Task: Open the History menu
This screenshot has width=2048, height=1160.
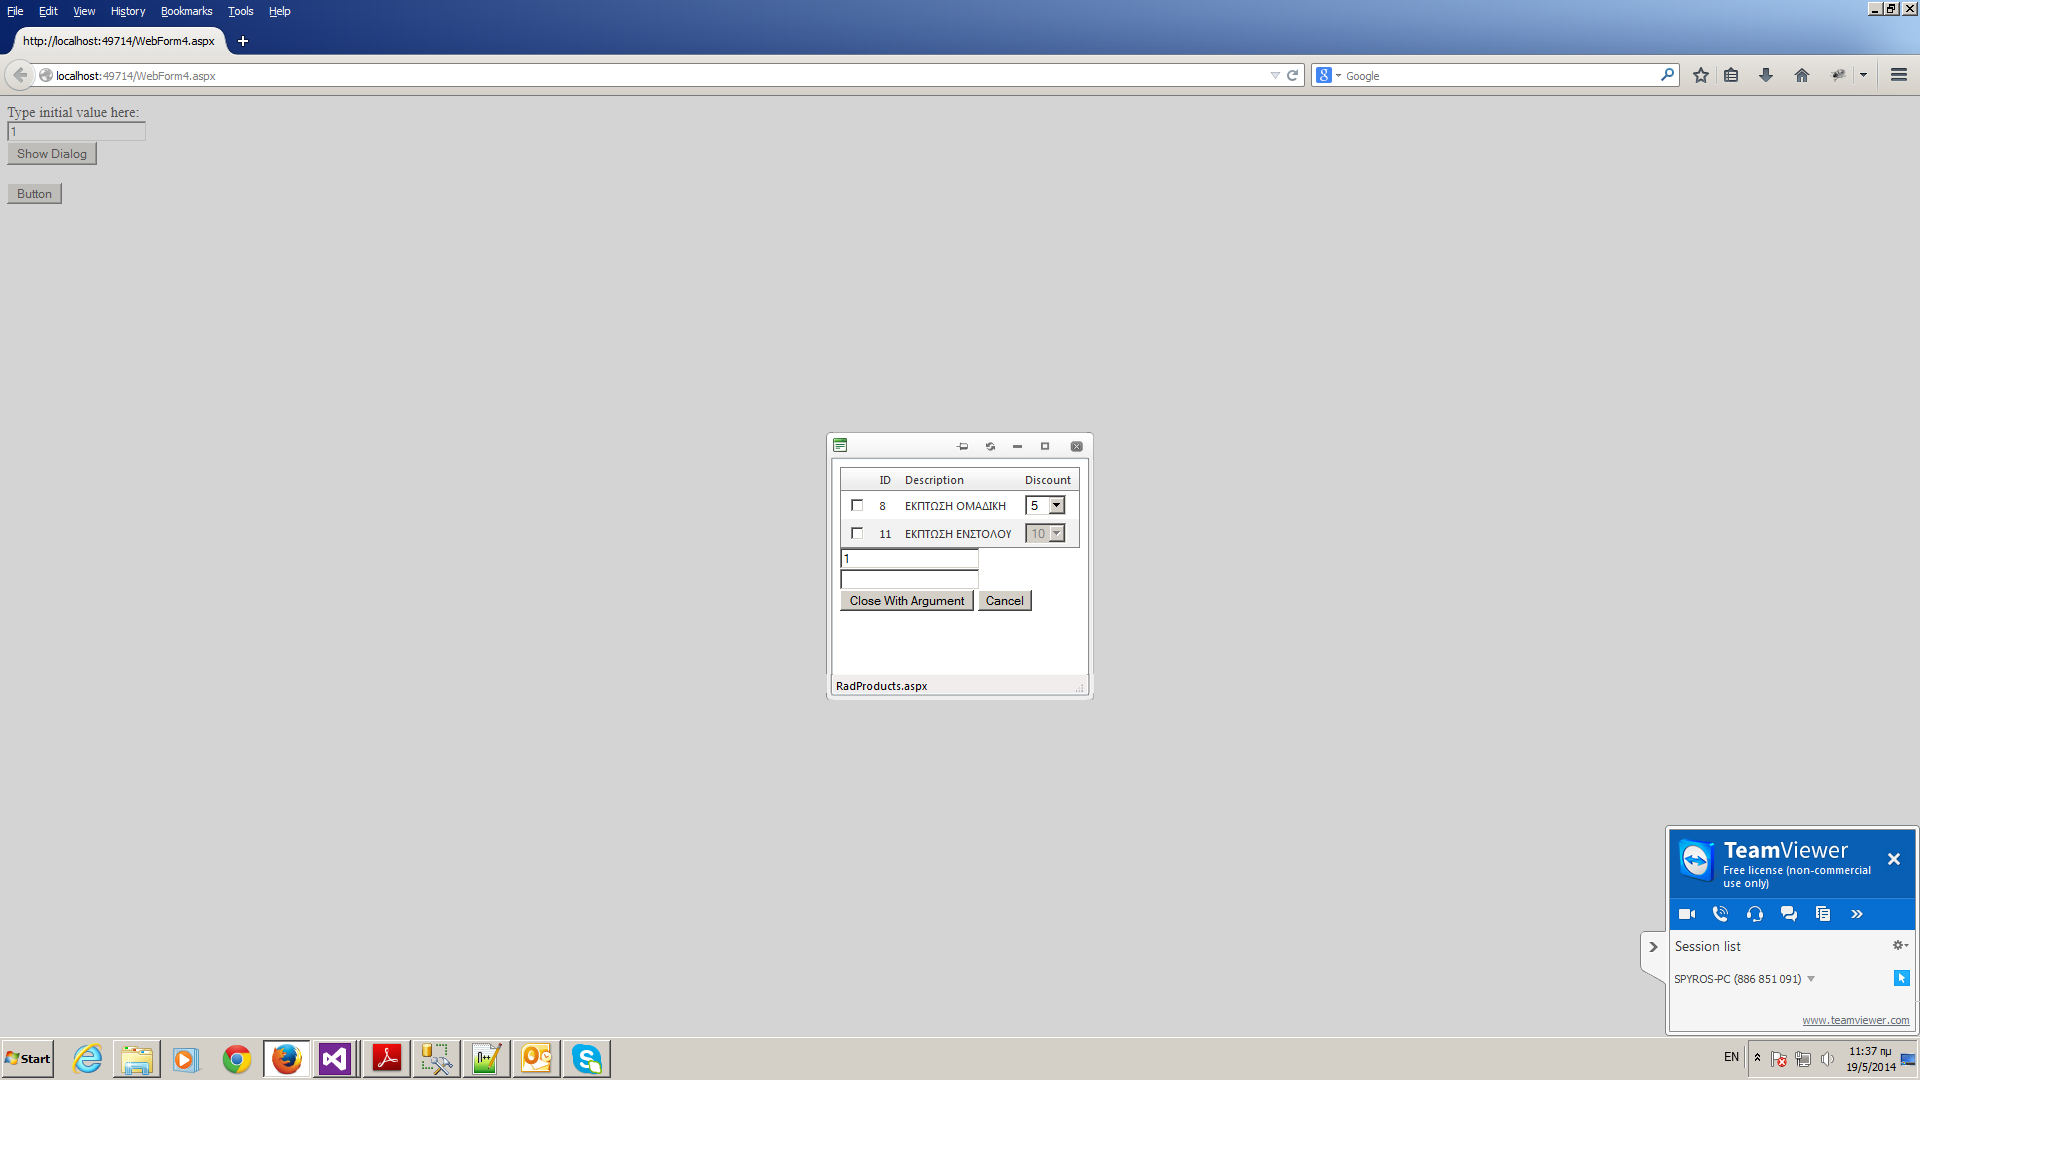Action: 127,11
